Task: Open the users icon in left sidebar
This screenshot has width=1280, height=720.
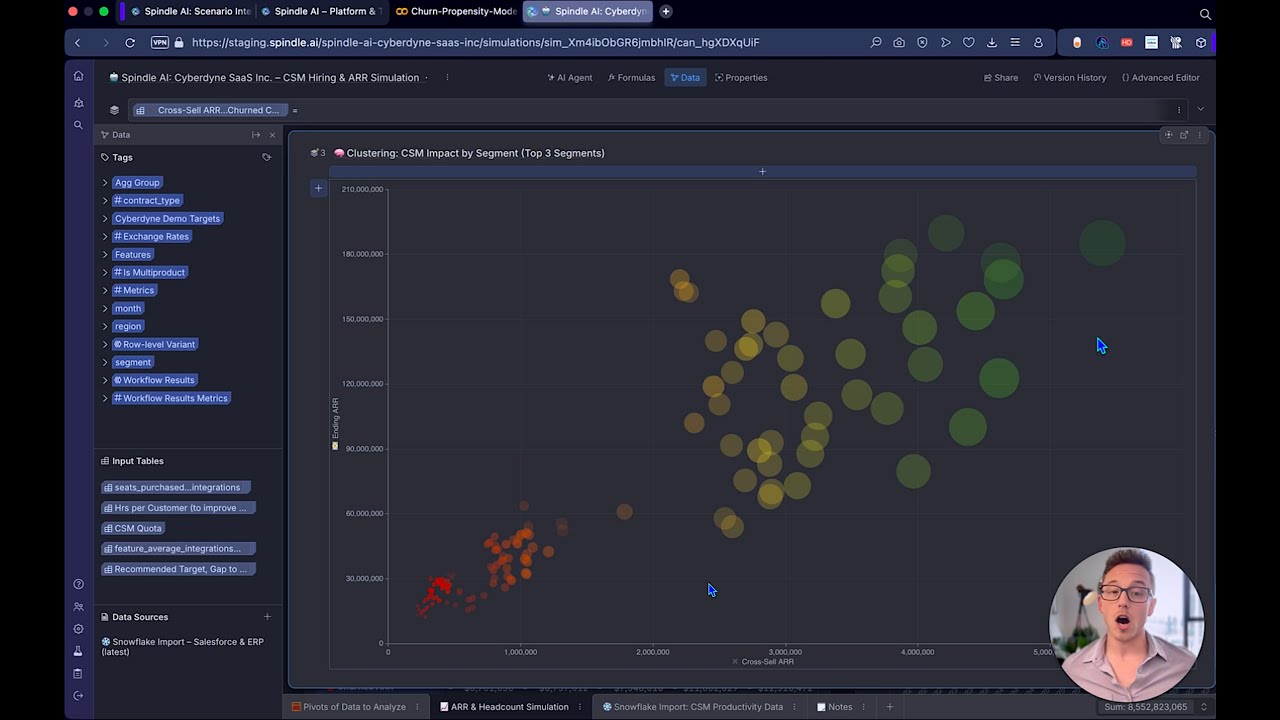Action: (78, 607)
